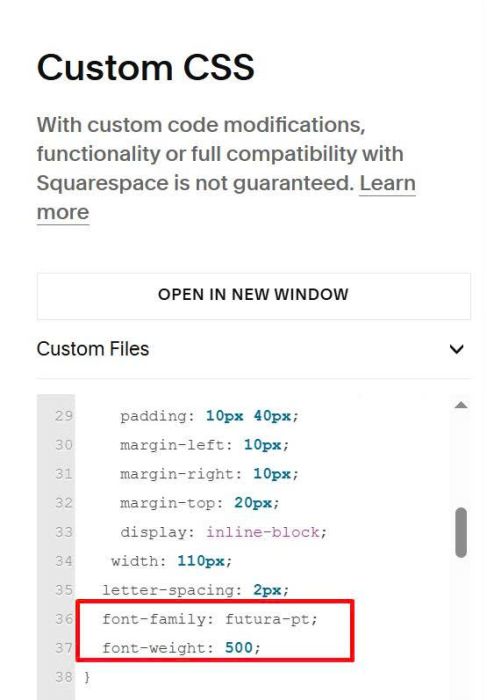Click line number 38 in gutter
The width and height of the screenshot is (487, 700).
63,677
